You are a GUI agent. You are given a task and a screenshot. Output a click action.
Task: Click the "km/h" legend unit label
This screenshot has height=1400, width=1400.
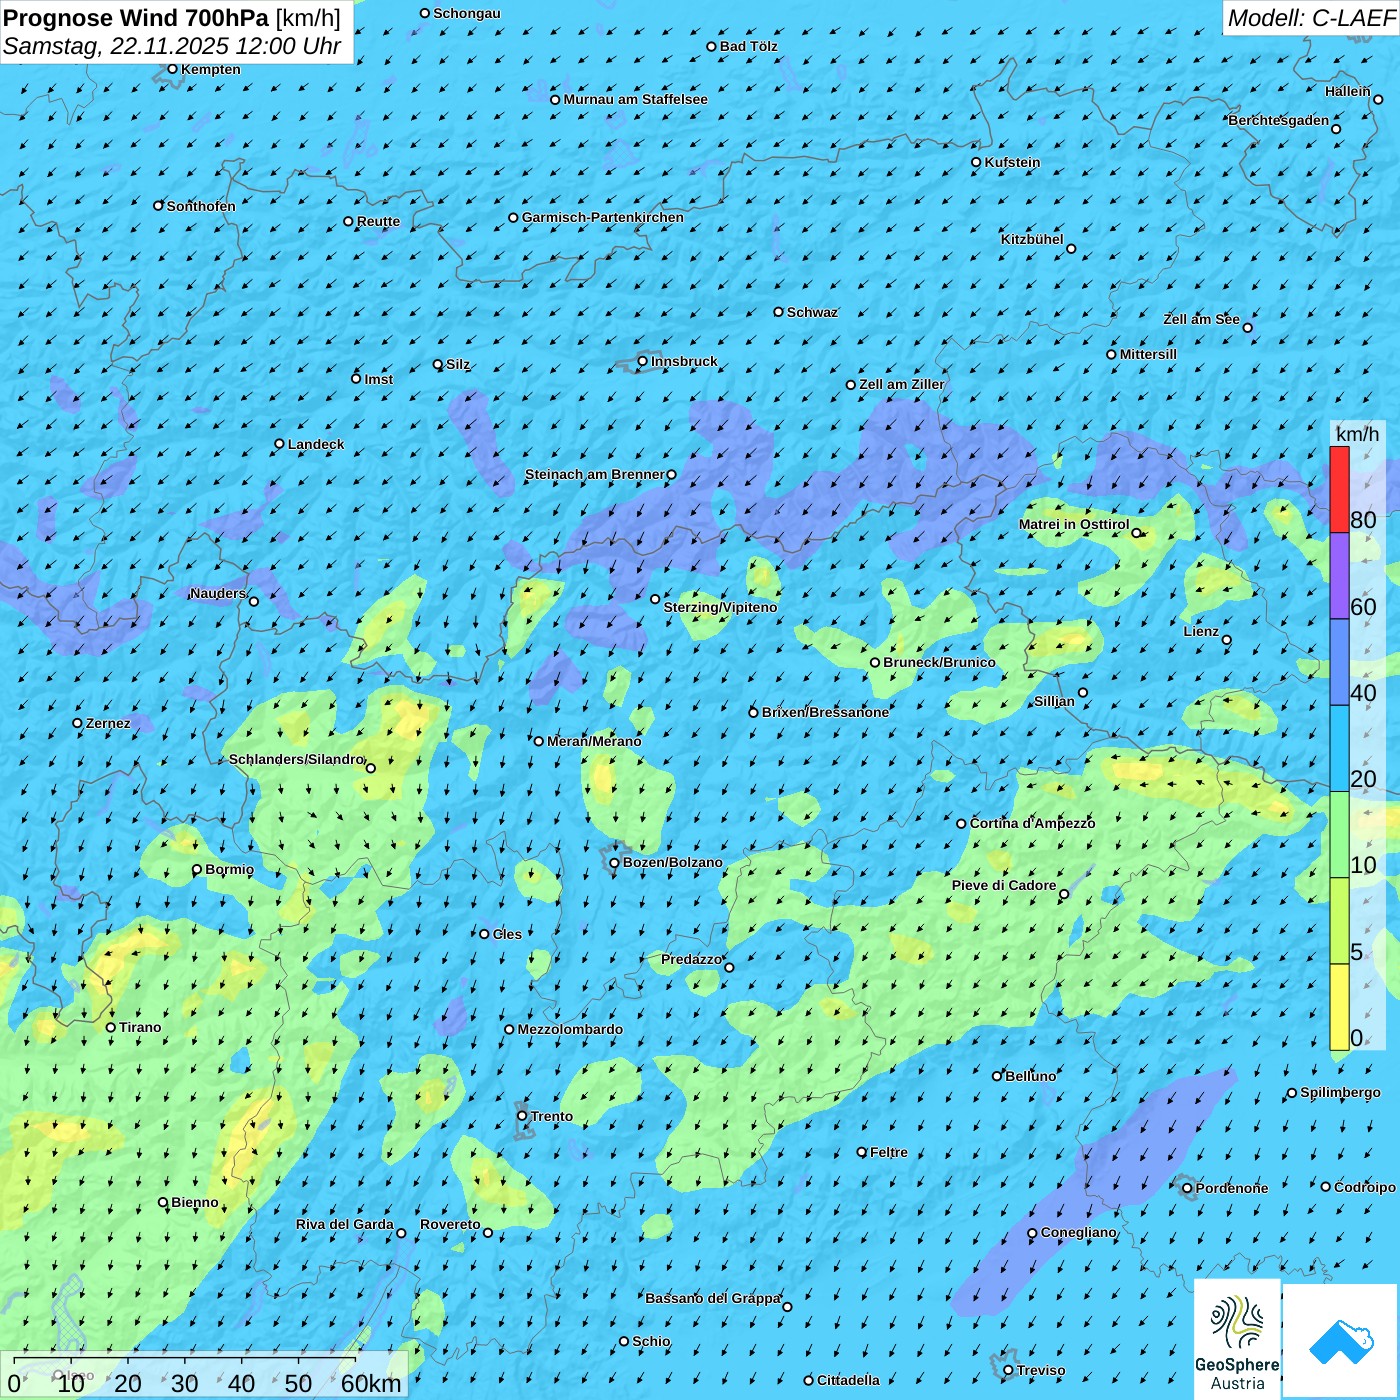(1357, 434)
